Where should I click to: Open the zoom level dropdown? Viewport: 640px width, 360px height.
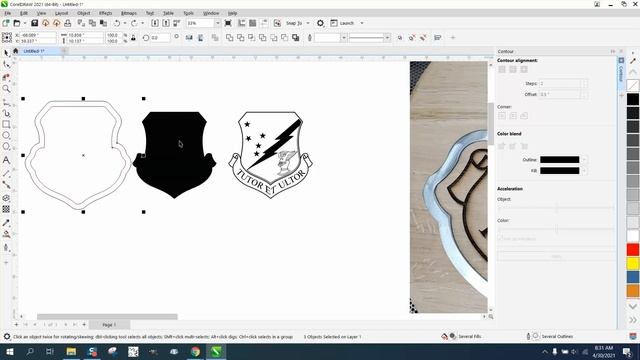[x=218, y=23]
